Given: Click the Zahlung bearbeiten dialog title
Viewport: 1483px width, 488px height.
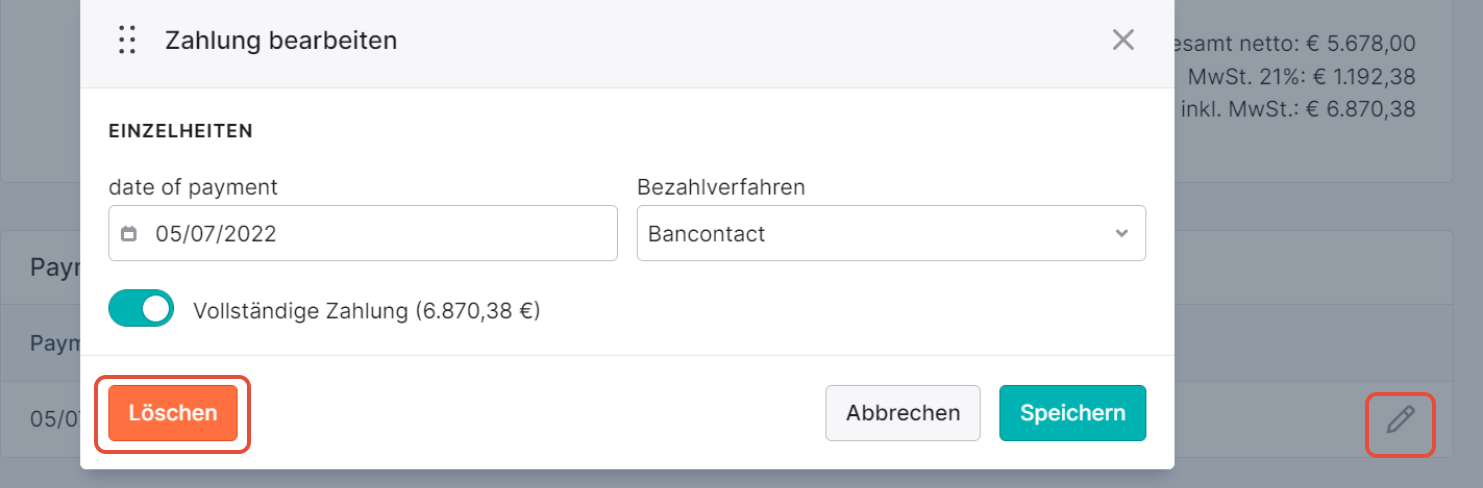Looking at the screenshot, I should (x=281, y=40).
